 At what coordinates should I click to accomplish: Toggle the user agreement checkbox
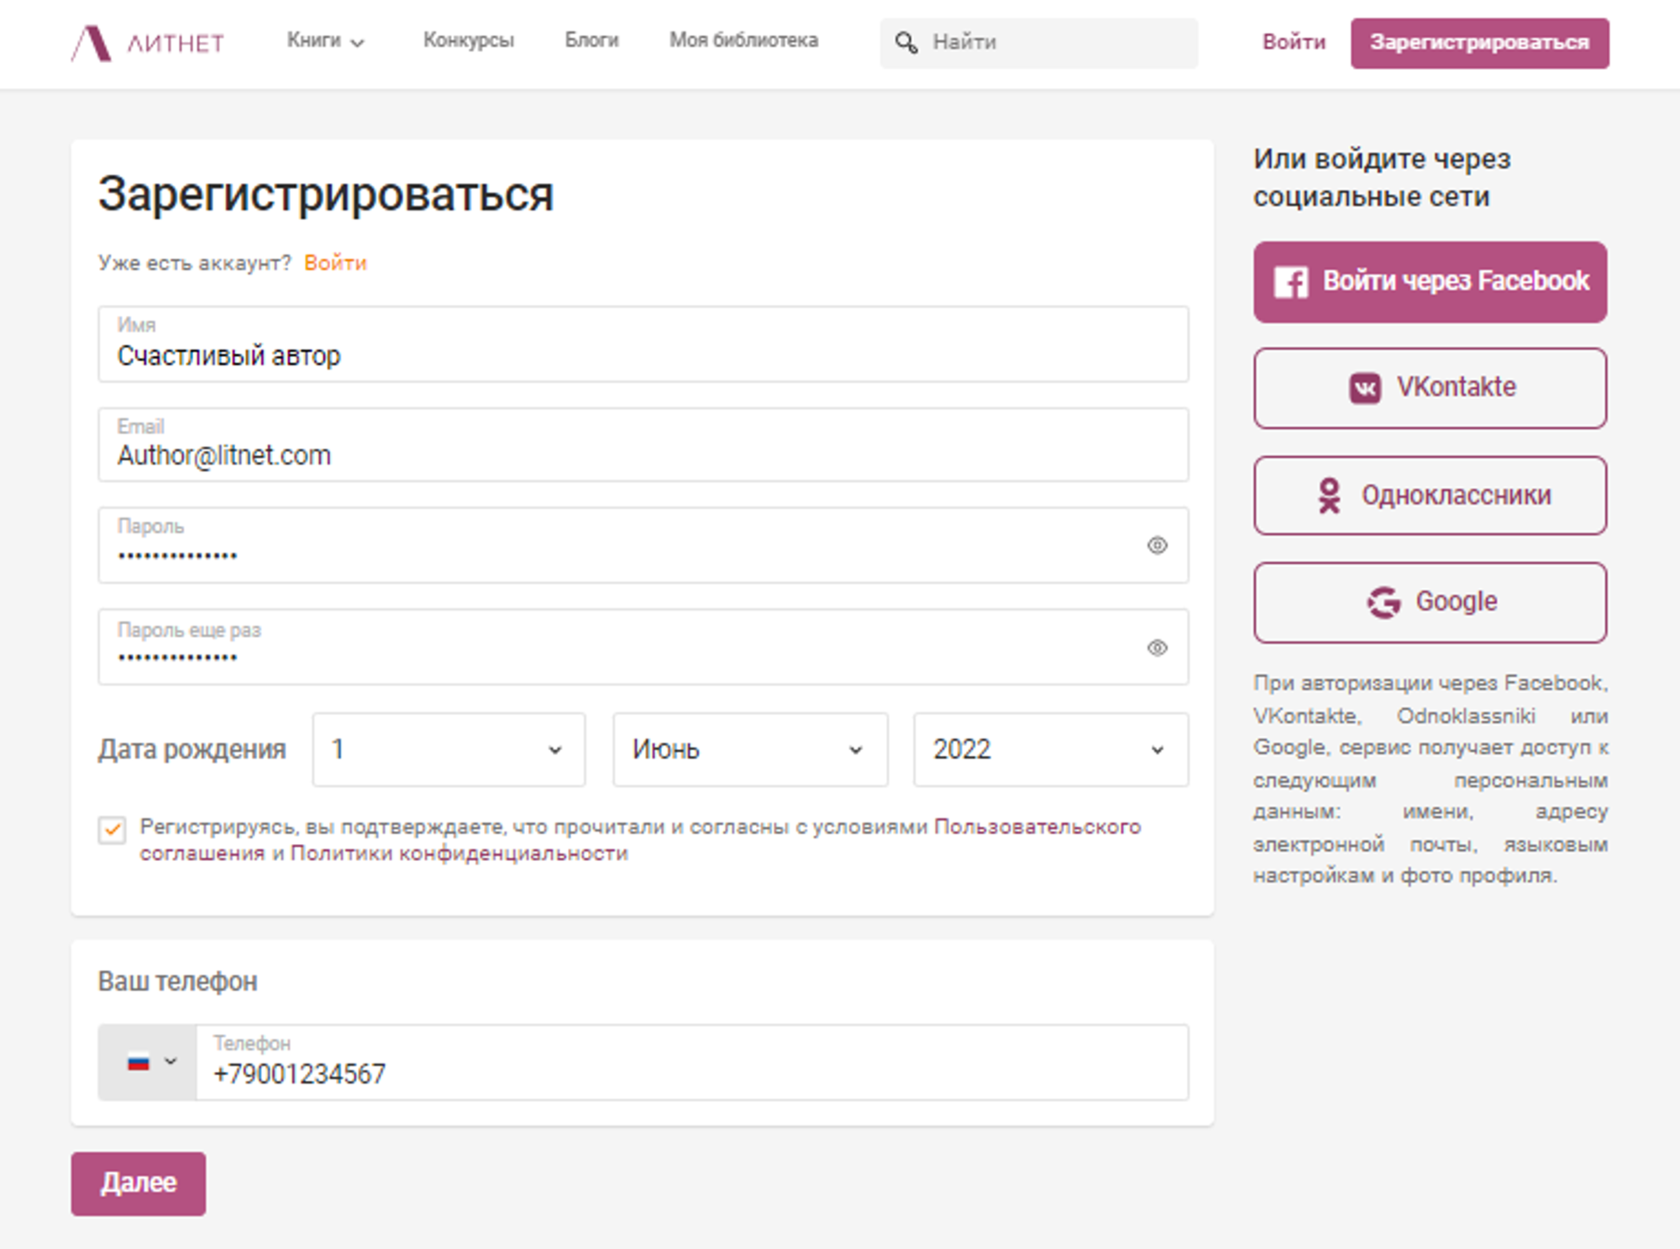112,830
